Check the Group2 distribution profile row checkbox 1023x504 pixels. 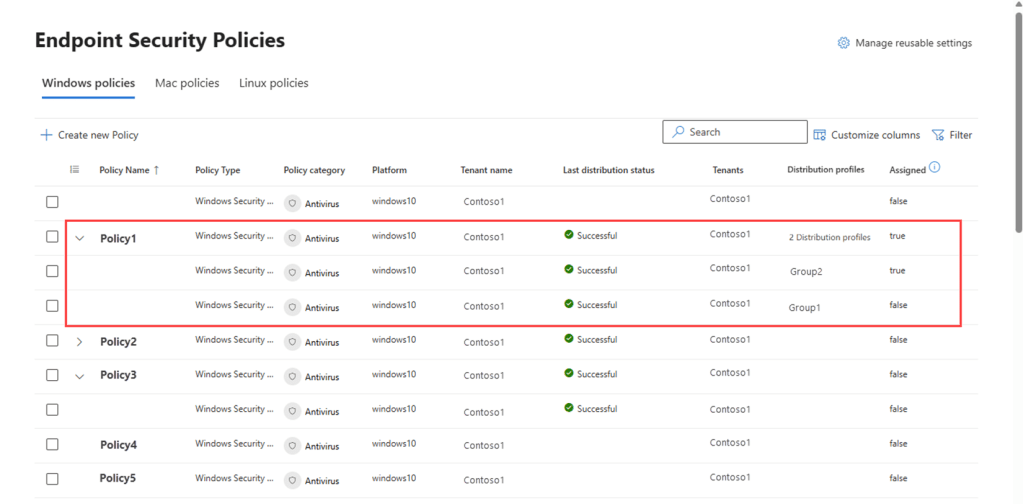click(x=52, y=271)
